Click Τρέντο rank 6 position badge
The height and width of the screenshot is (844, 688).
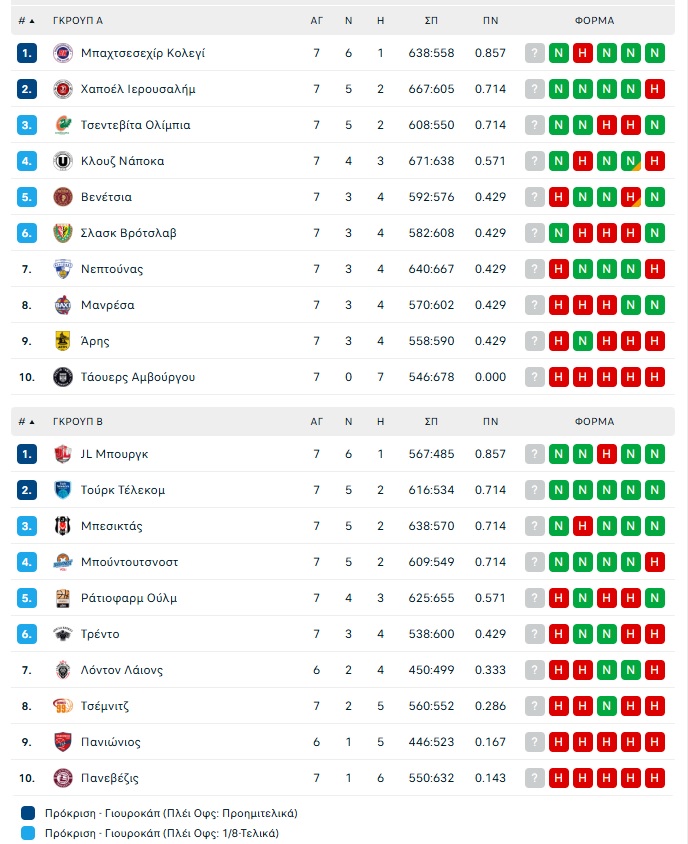pos(27,634)
